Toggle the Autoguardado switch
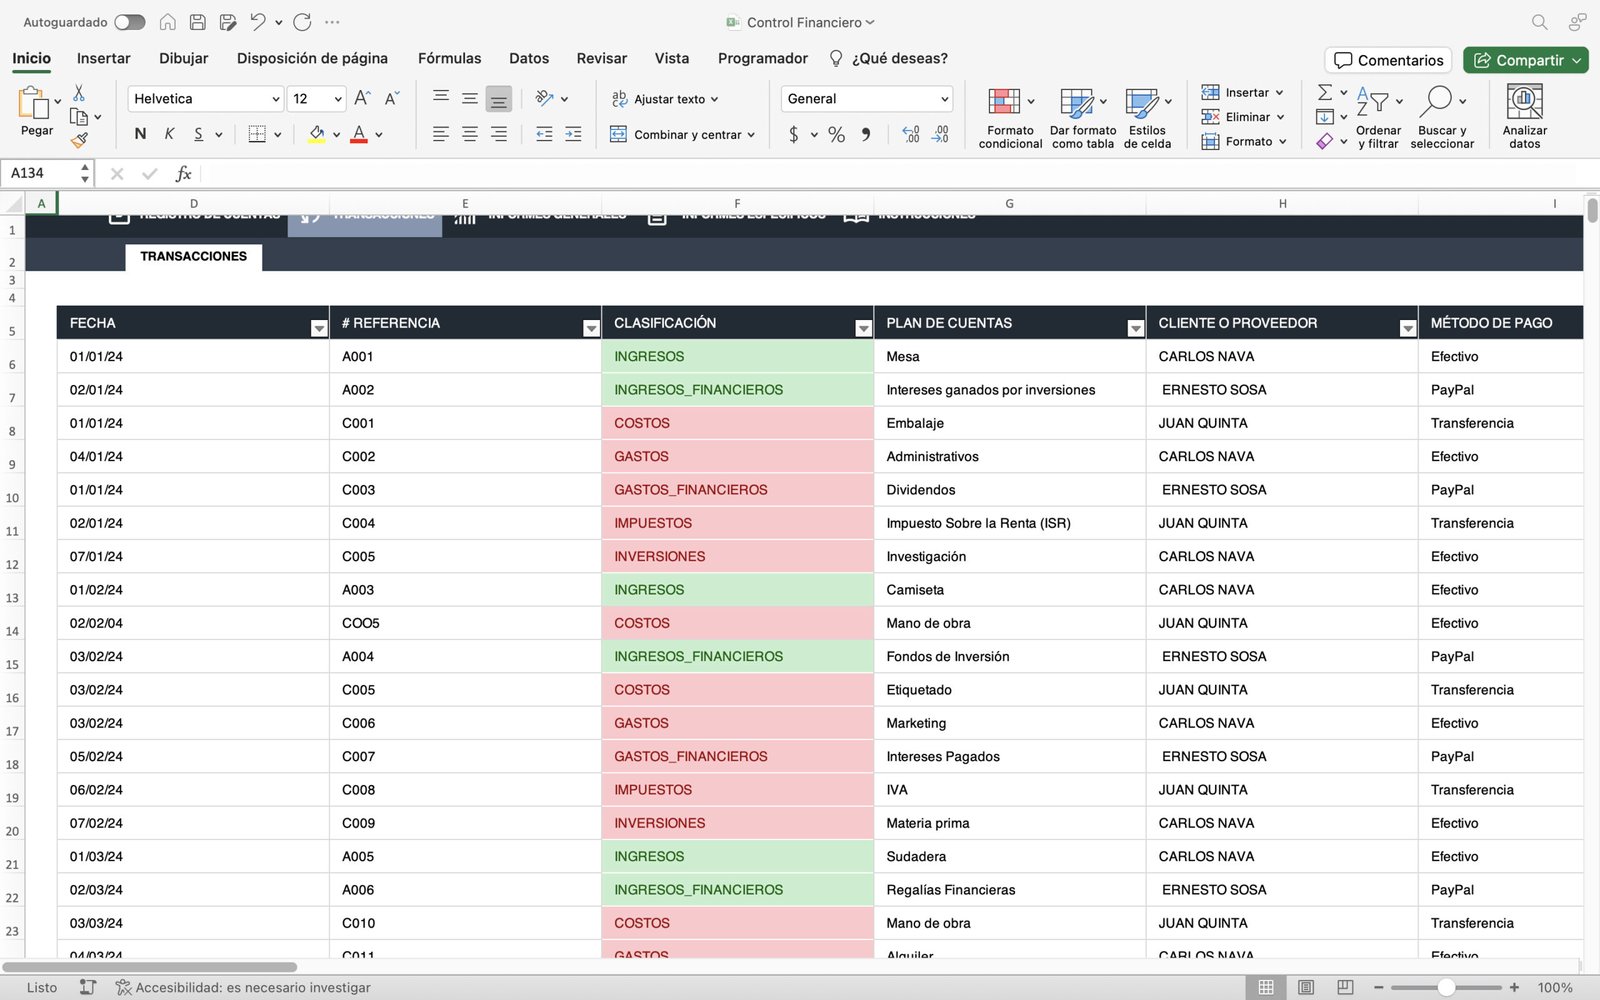The image size is (1600, 1000). coord(129,22)
